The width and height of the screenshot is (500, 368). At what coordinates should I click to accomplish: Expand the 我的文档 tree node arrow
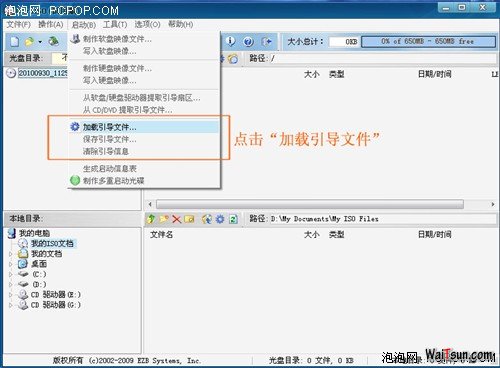click(x=10, y=254)
